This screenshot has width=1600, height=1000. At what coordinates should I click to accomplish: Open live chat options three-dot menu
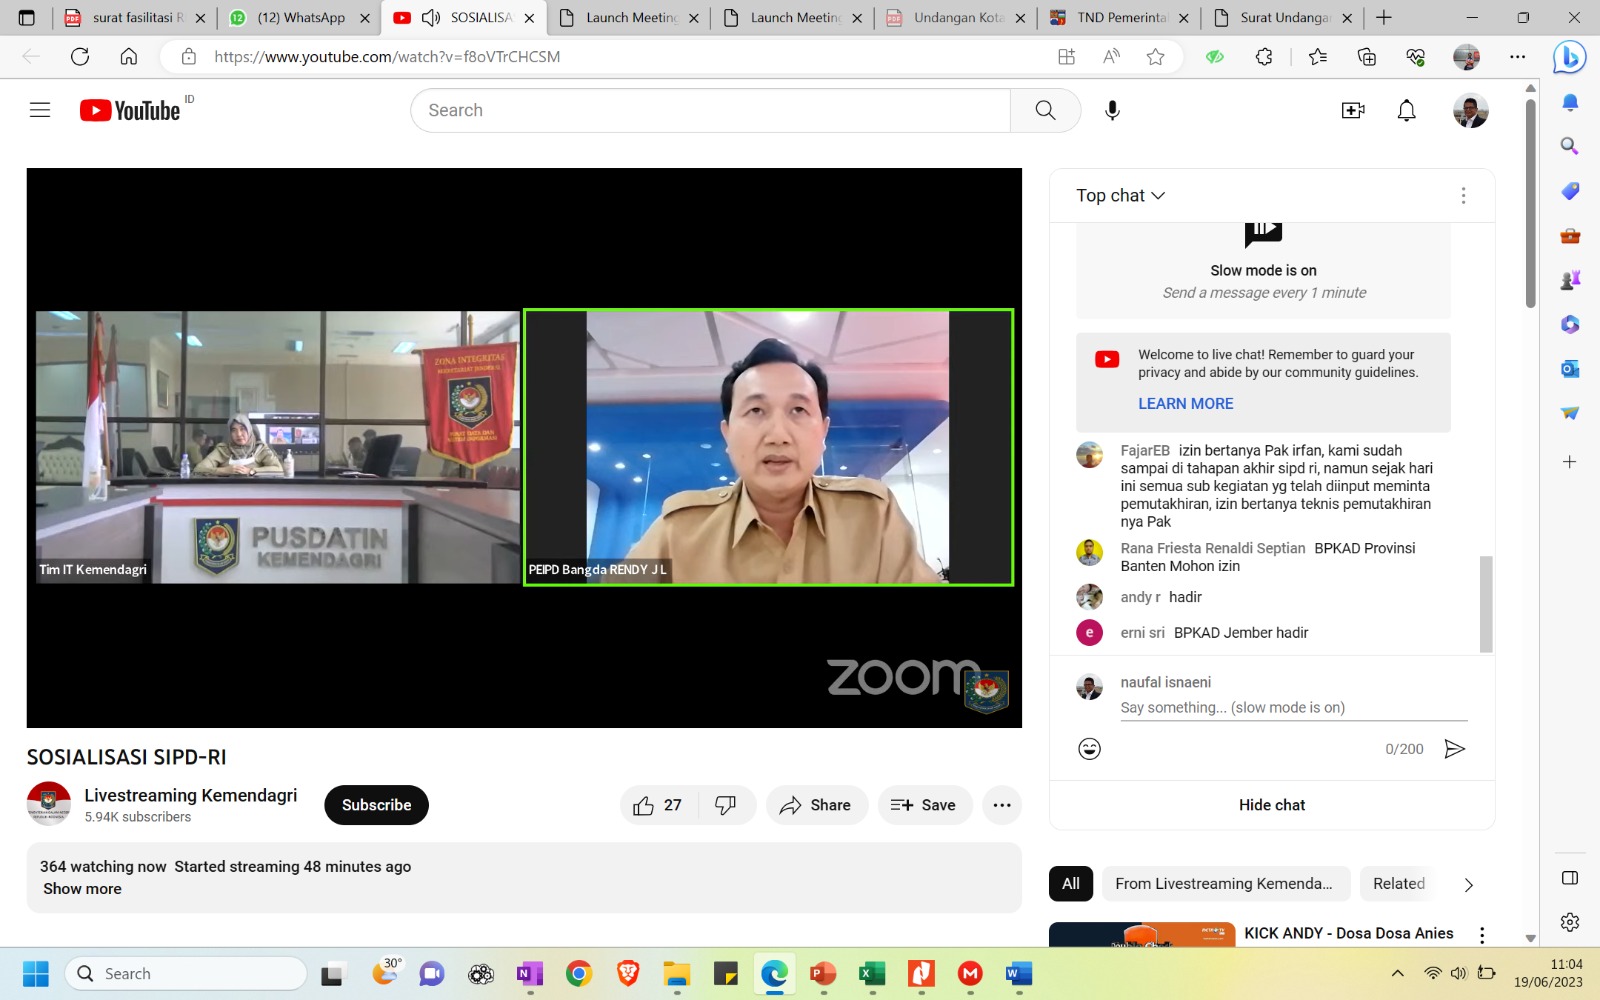click(1463, 196)
